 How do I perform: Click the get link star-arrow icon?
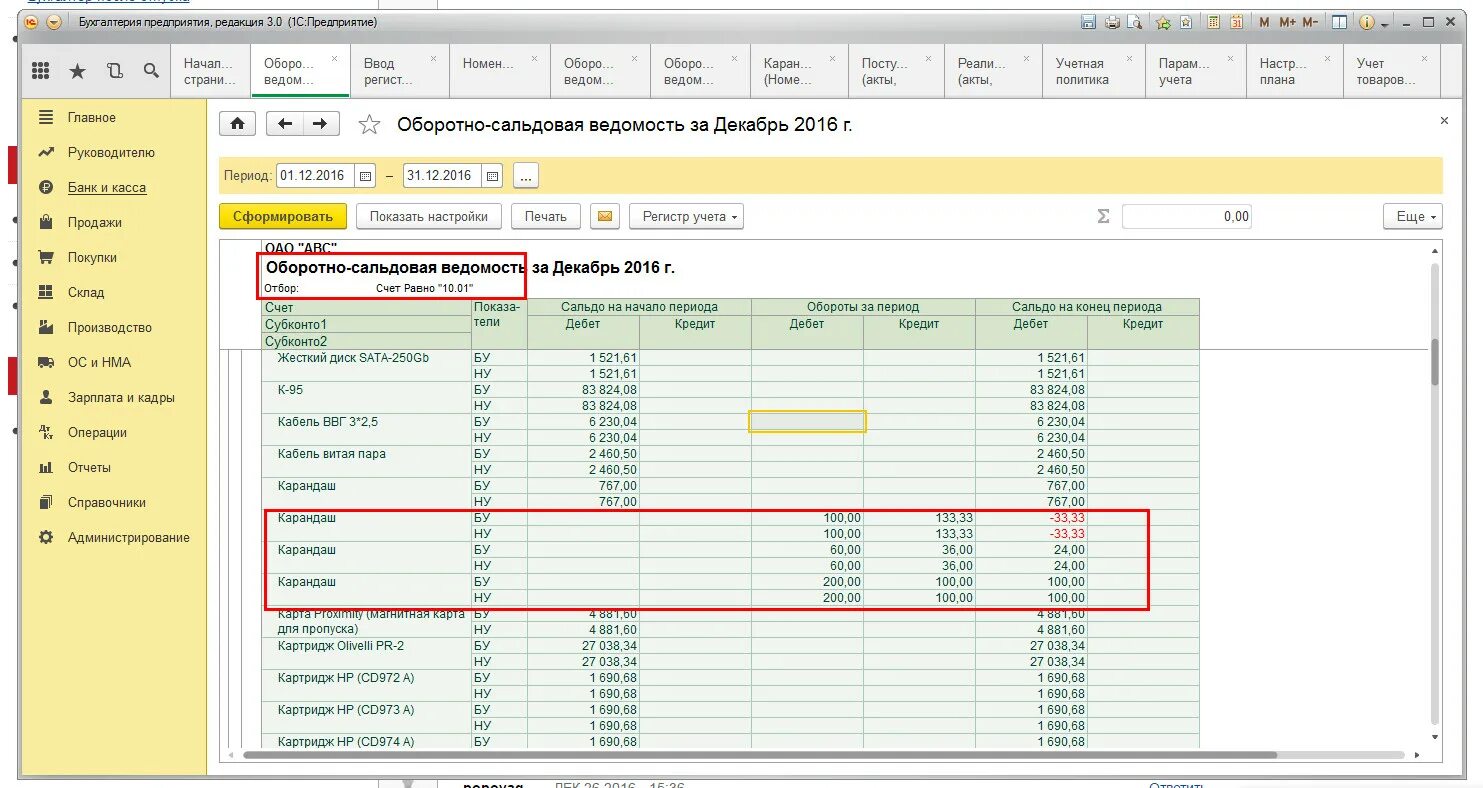point(1163,22)
